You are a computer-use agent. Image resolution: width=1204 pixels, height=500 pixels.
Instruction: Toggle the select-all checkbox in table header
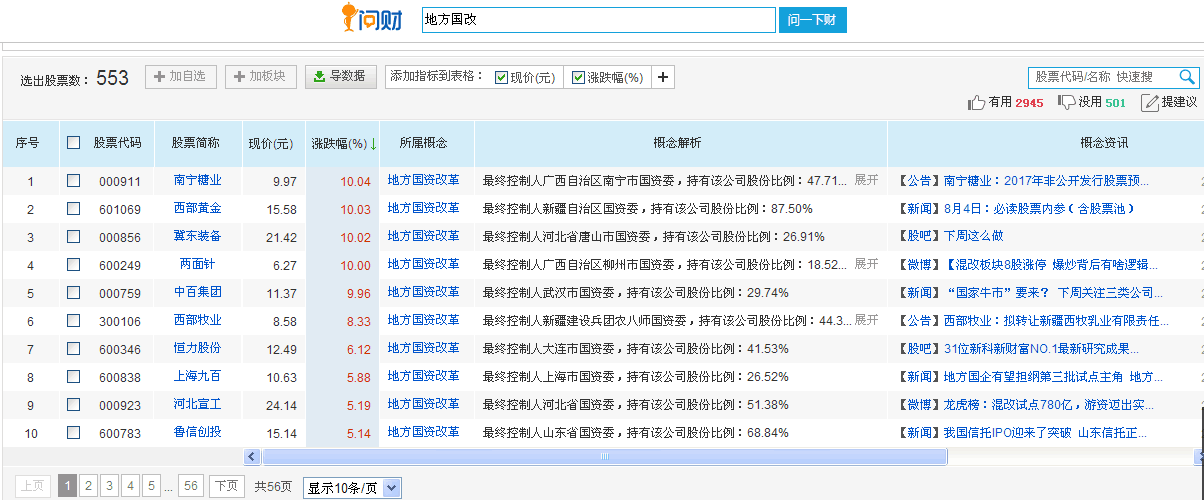point(73,143)
